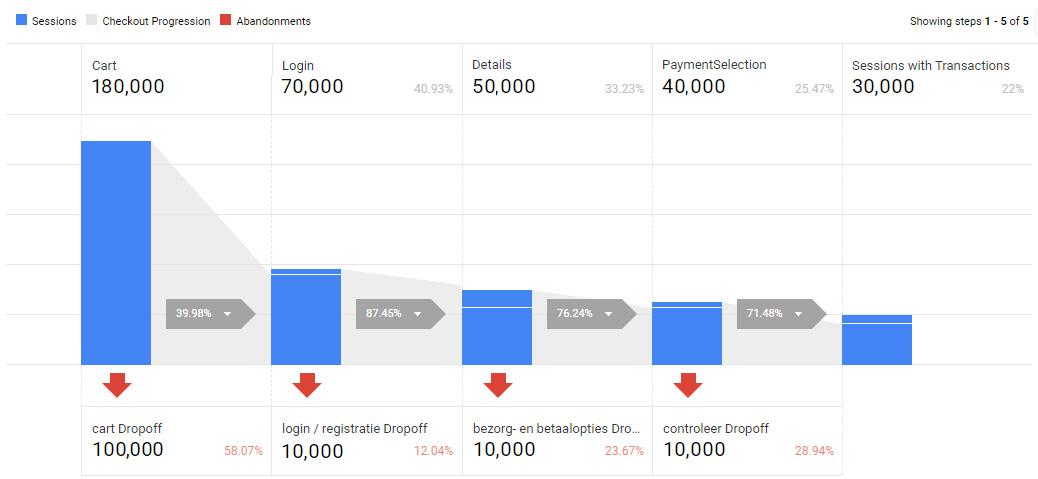Select the Login step blue bar
Screen dimensions: 1038x479
(x=306, y=317)
